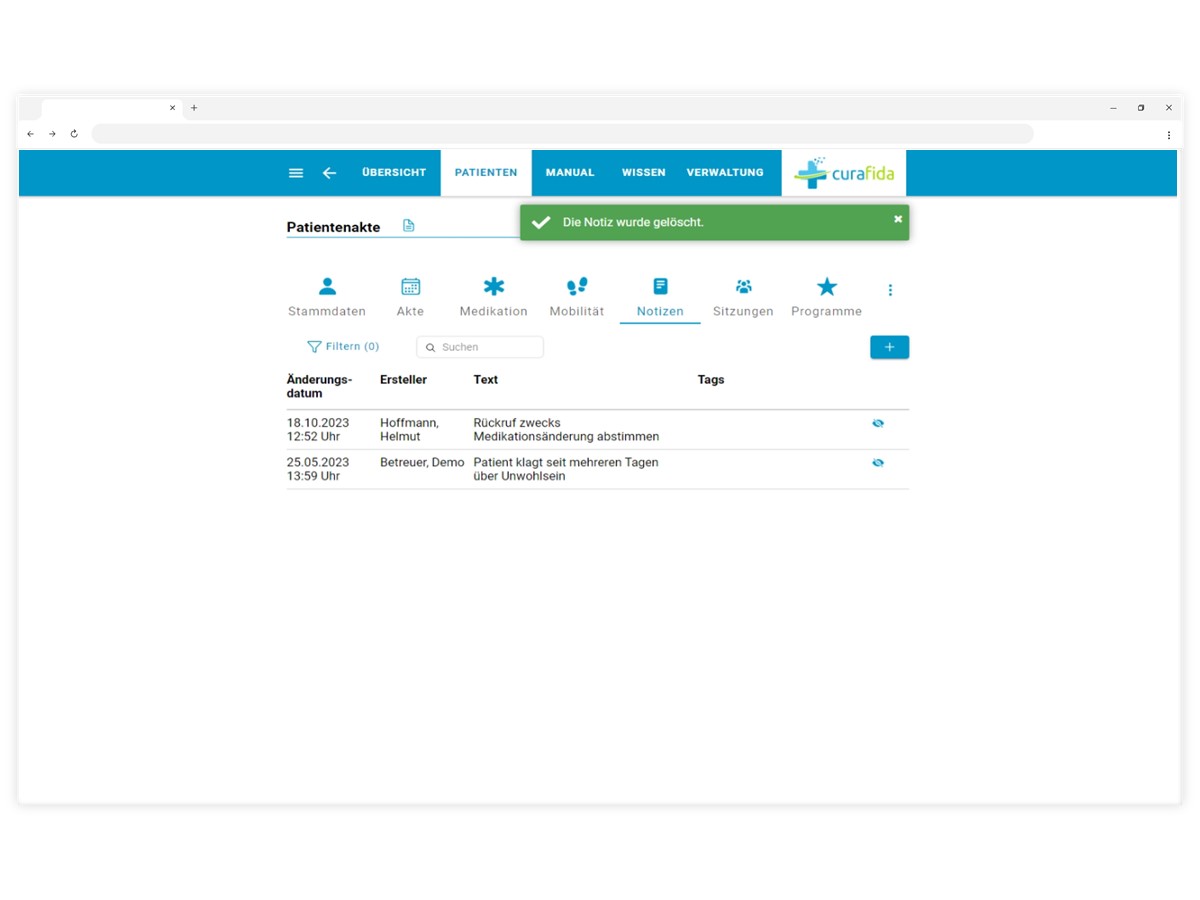Open the Mobilität footprints icon tab
The image size is (1200, 900).
pos(577,297)
